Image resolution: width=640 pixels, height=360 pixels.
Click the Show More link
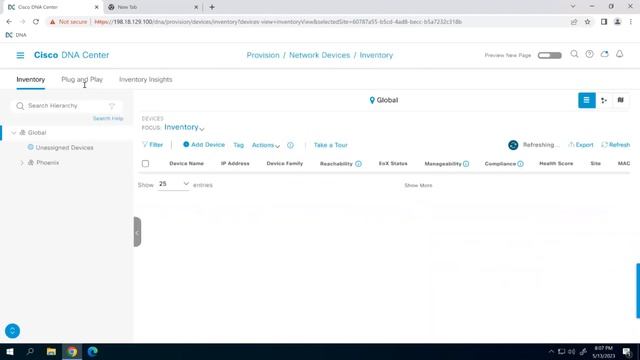click(x=418, y=186)
